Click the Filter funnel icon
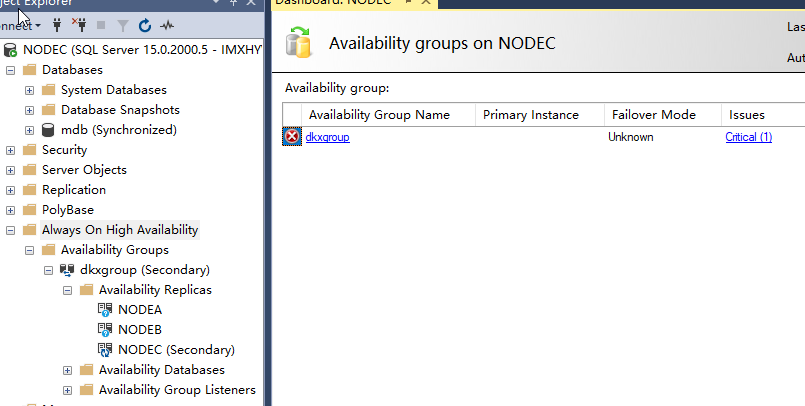 123,25
